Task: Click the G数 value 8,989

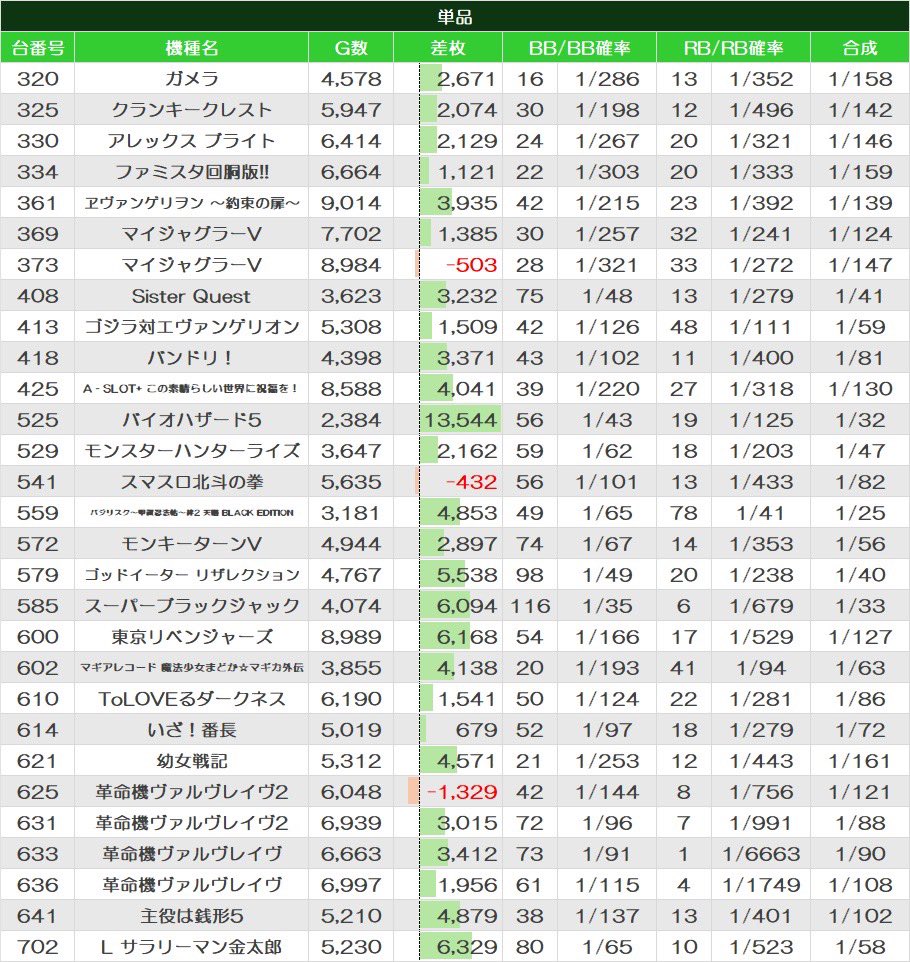Action: pyautogui.click(x=351, y=636)
